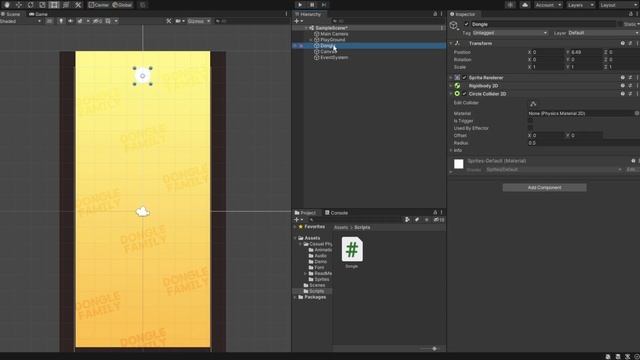Open the Collab icon near Account
Image resolution: width=640 pixels, height=360 pixels.
pyautogui.click(x=510, y=5)
